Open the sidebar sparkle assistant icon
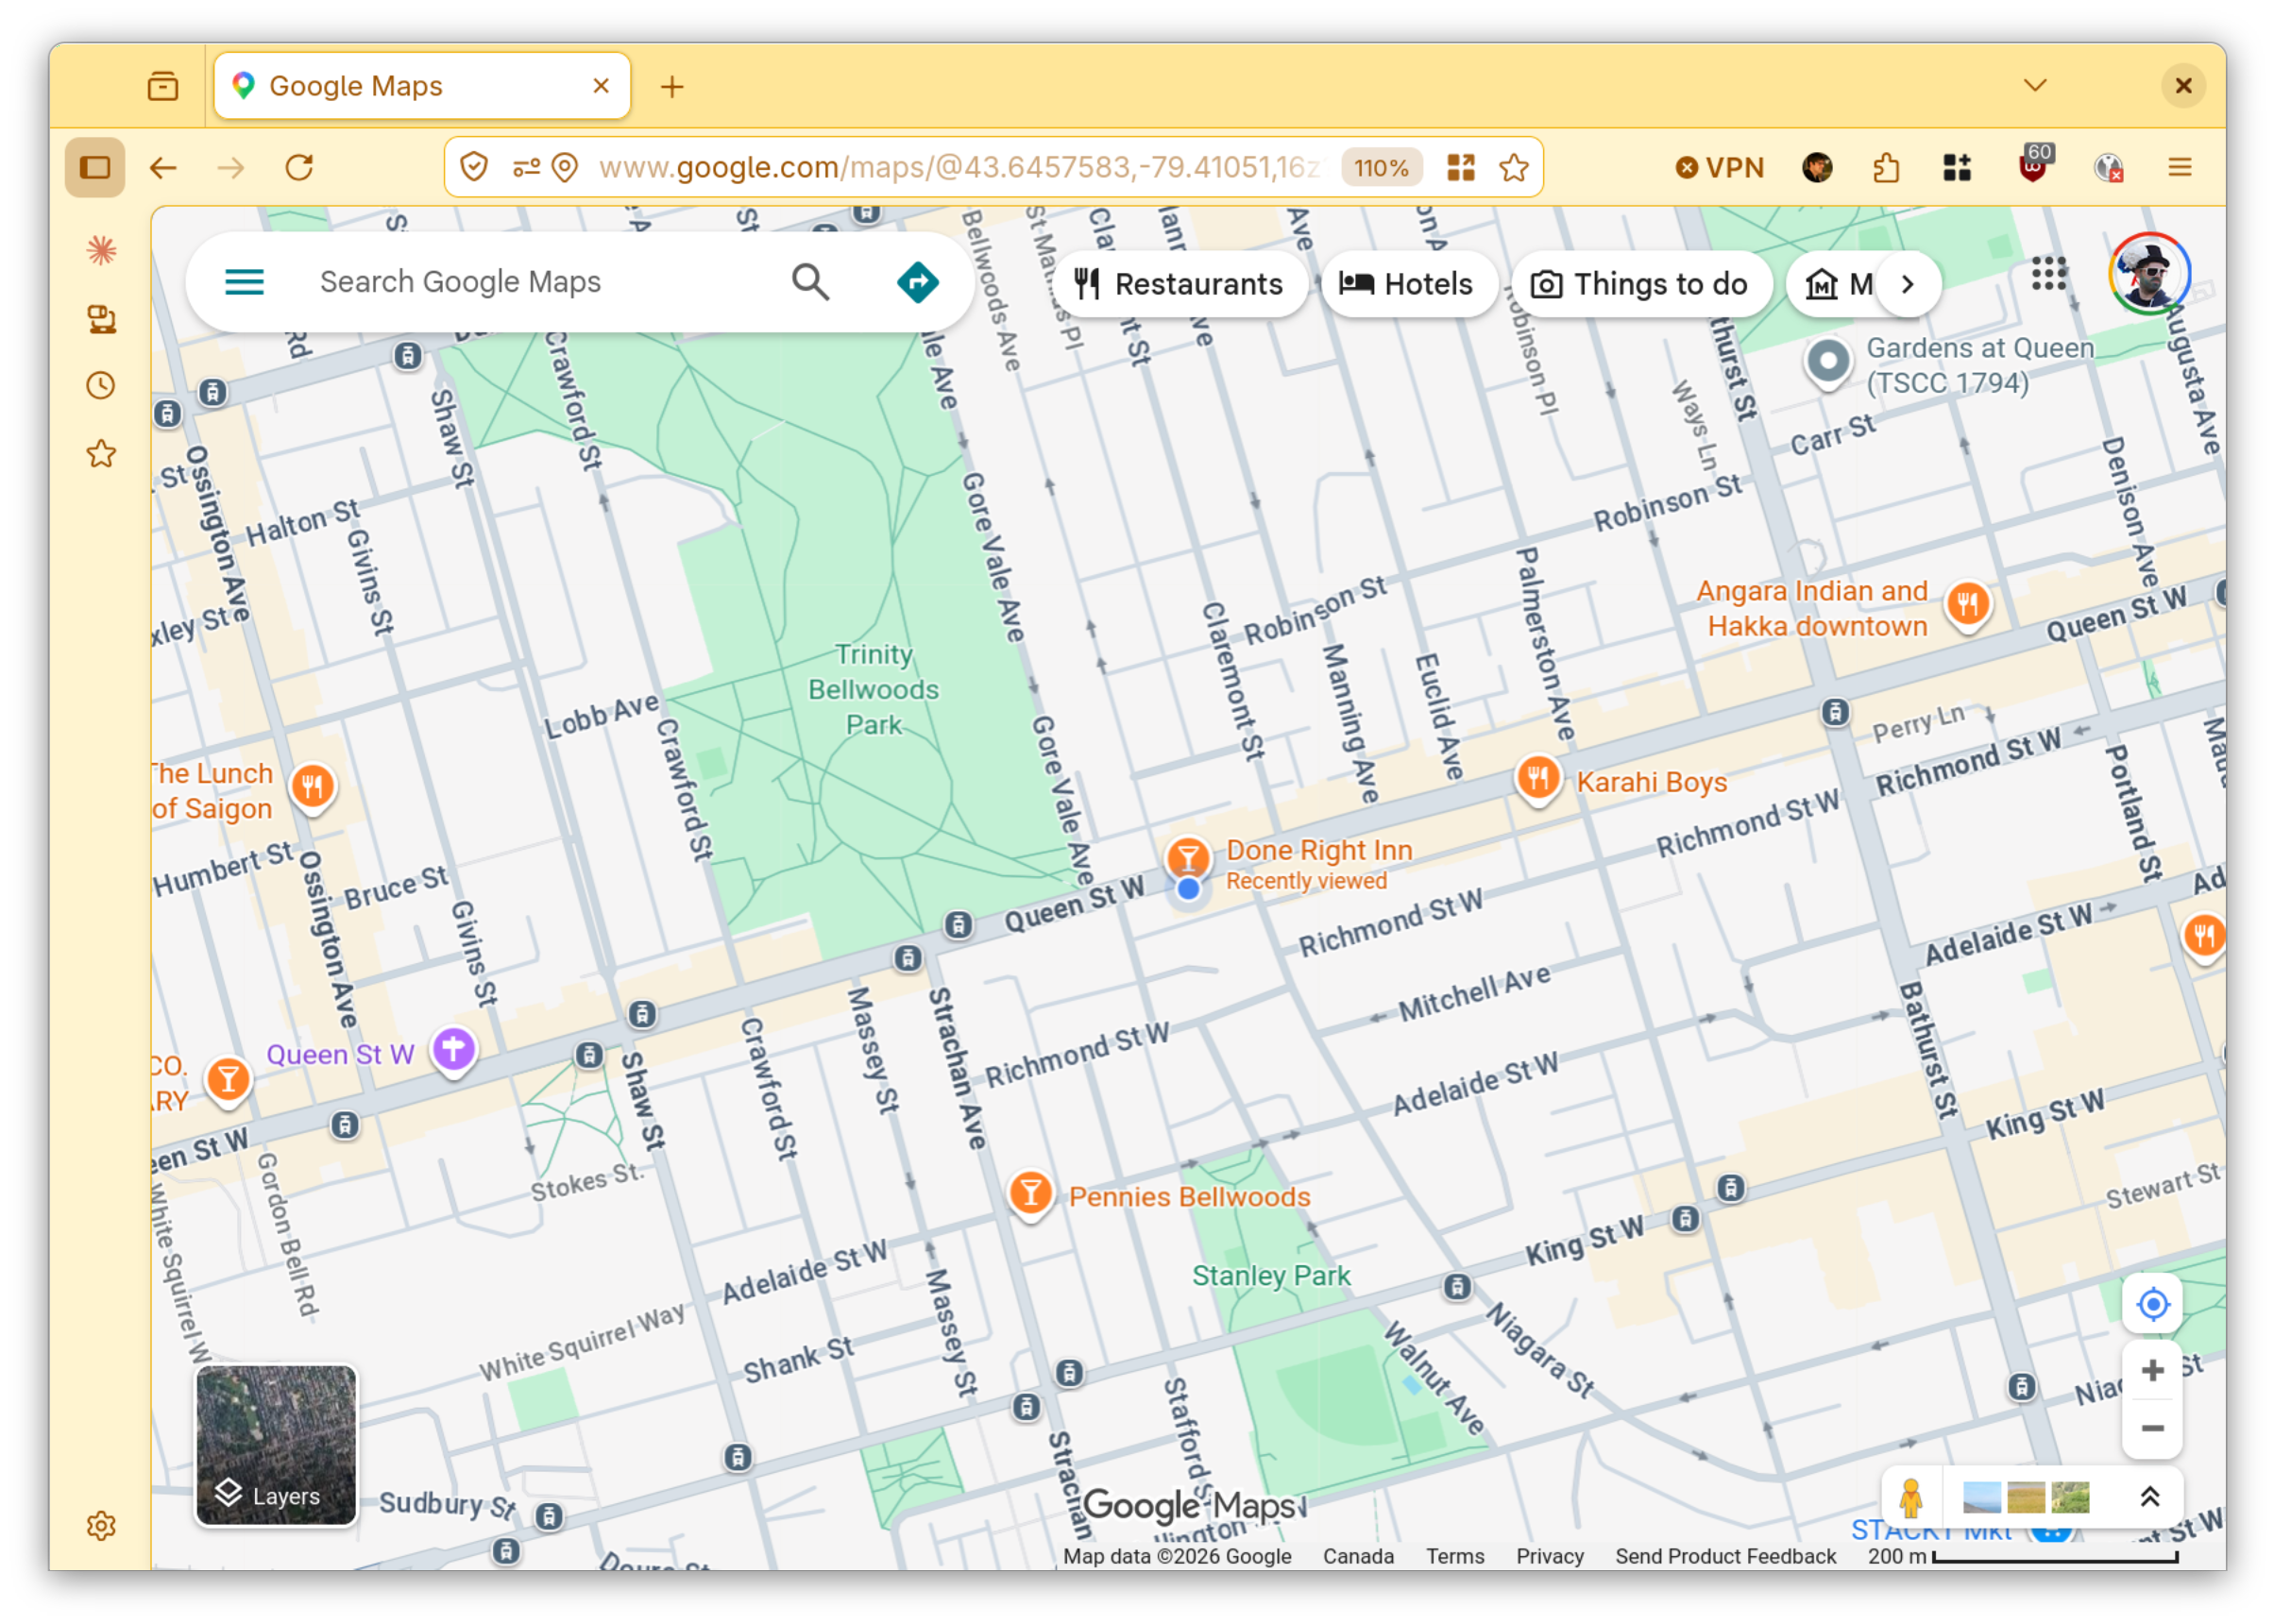The image size is (2274, 1624). [101, 250]
